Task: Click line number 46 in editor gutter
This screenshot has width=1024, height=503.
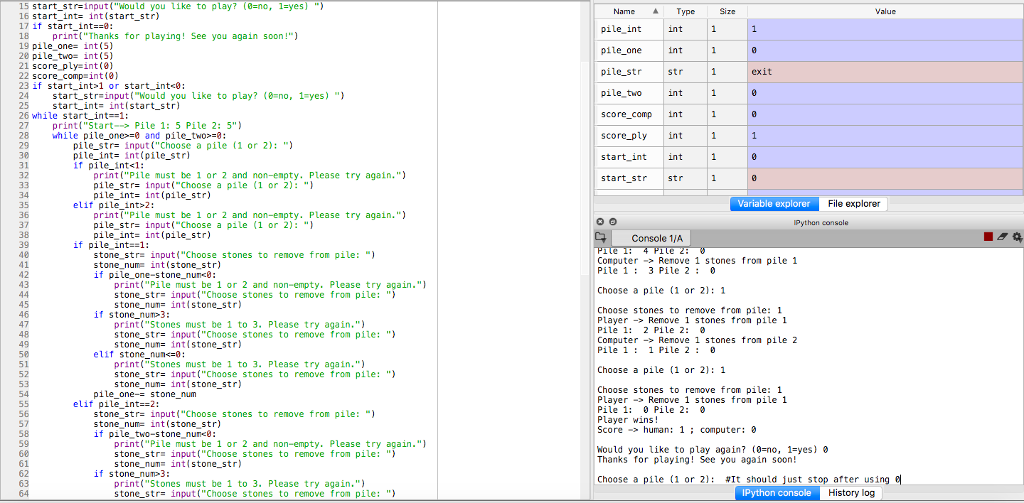Action: click(x=24, y=315)
